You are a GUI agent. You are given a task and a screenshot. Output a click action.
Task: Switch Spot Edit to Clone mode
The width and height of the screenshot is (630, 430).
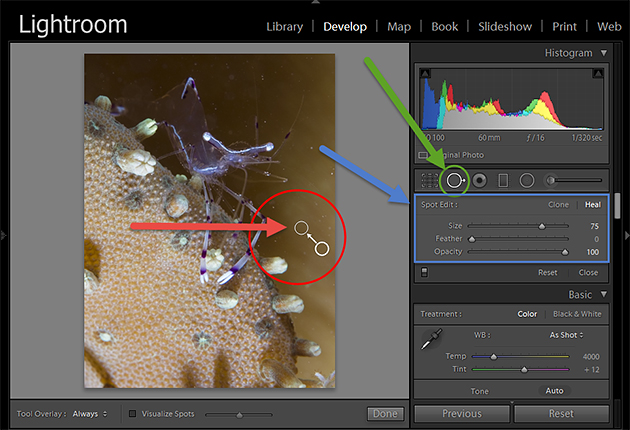558,205
